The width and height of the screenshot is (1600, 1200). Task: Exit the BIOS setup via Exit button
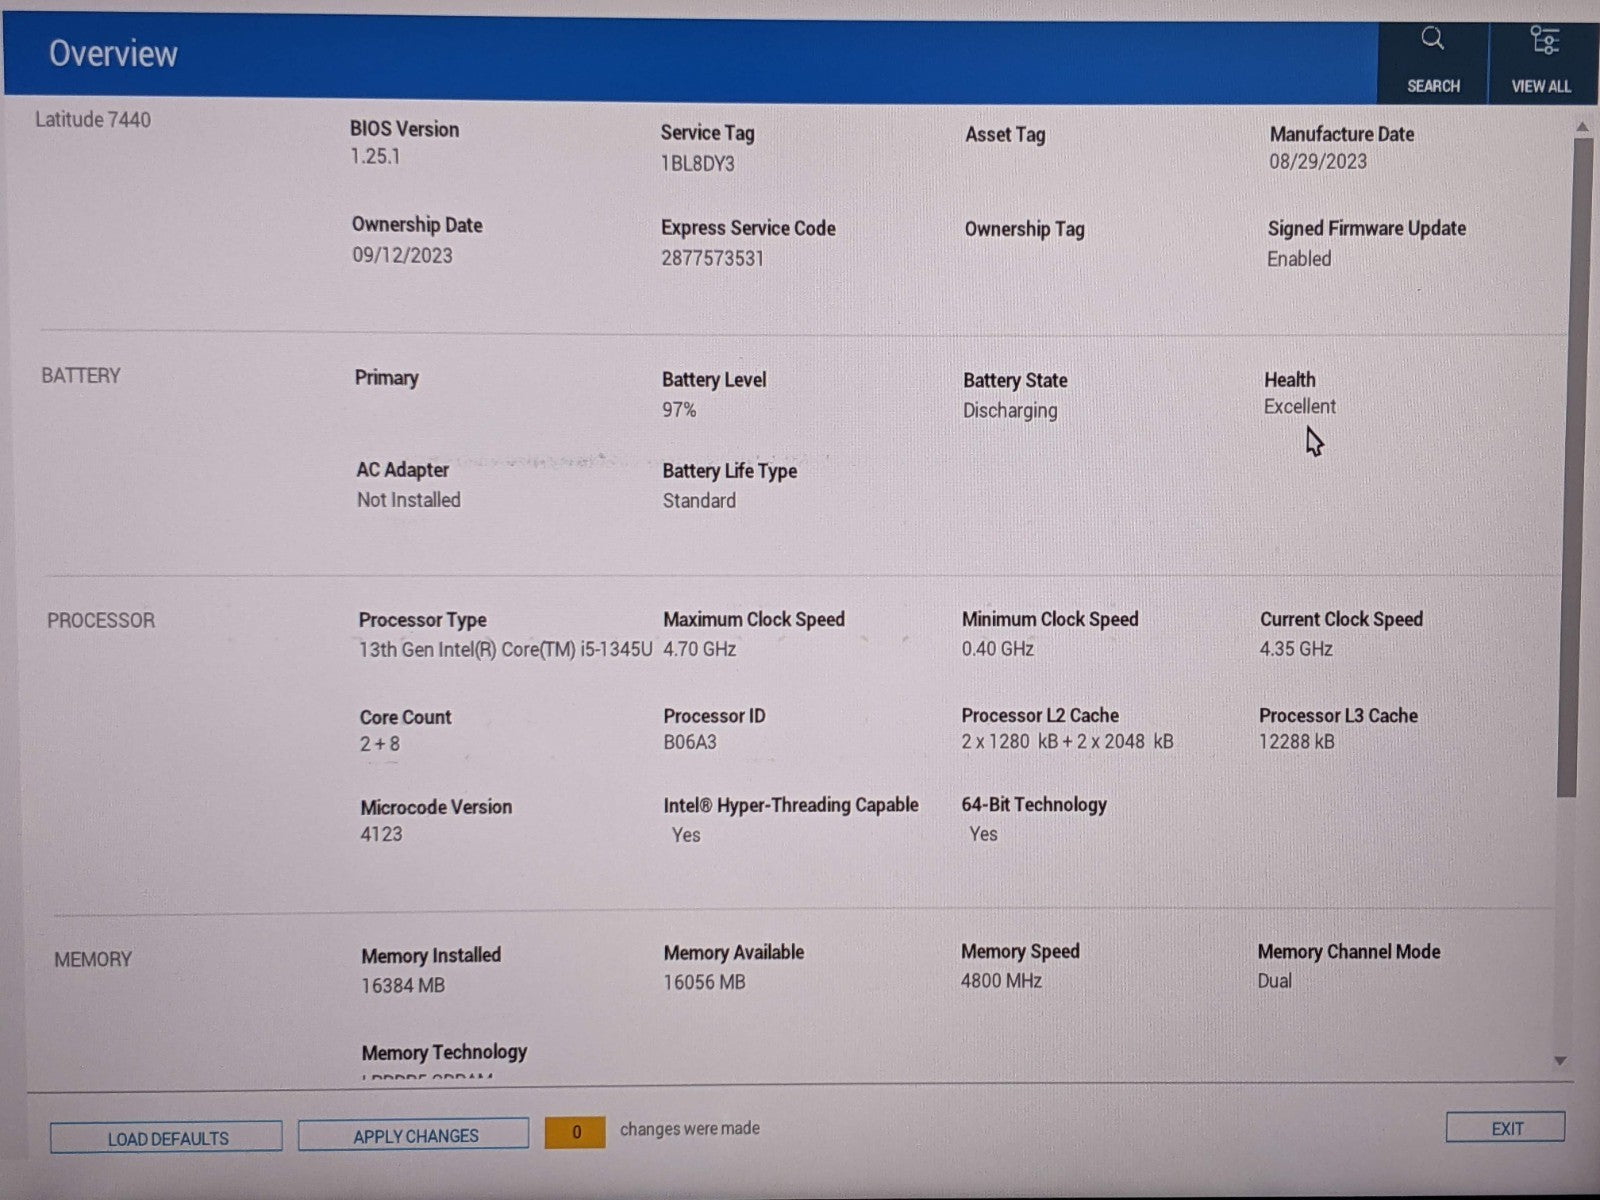coord(1506,1128)
